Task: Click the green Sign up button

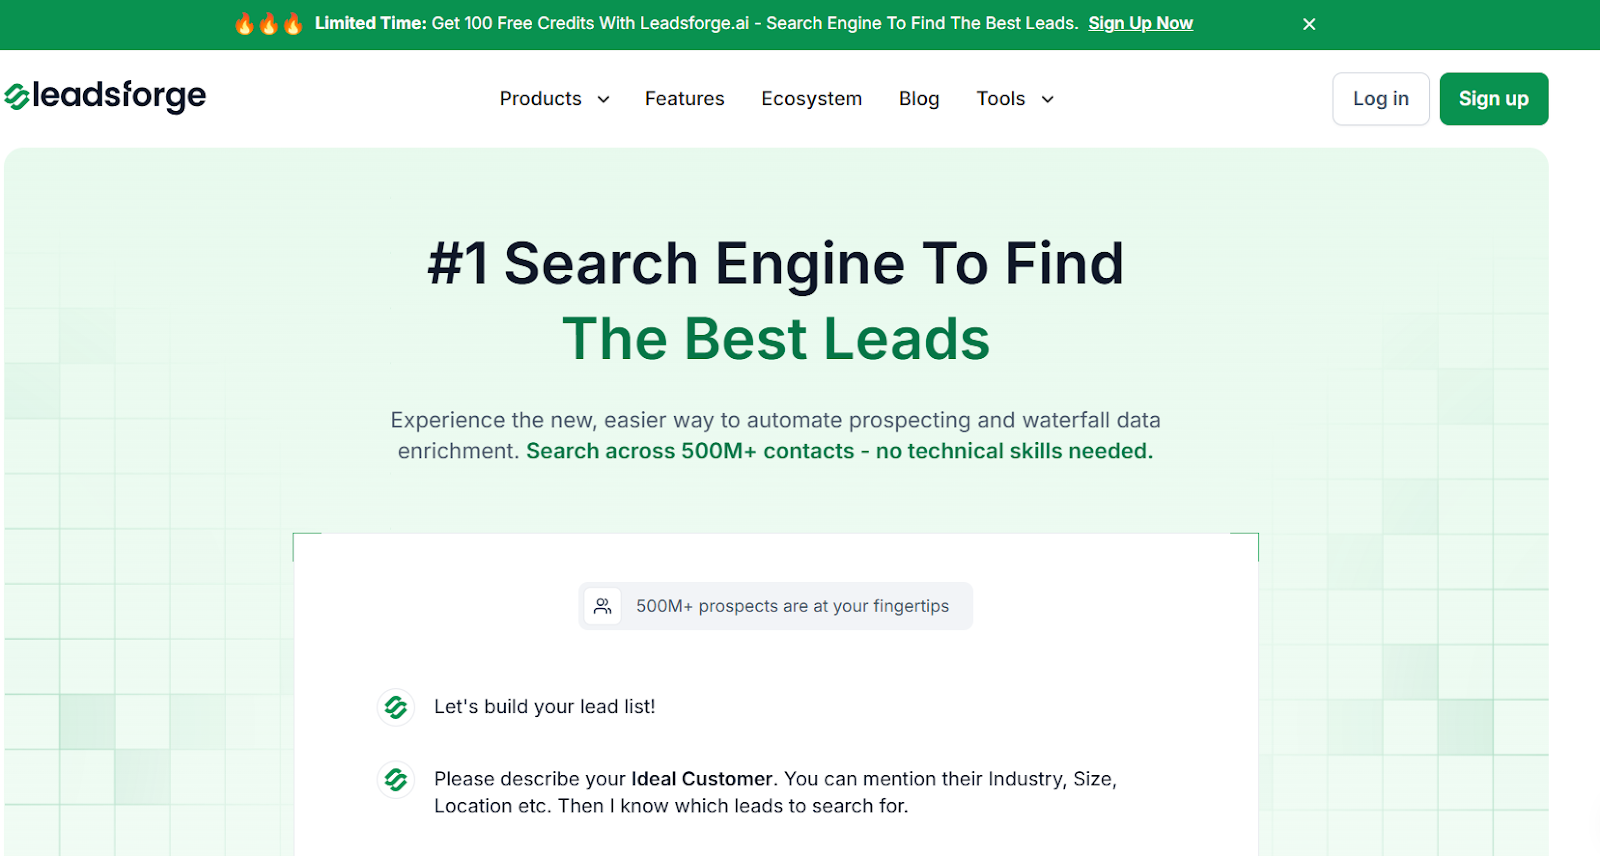Action: click(1493, 98)
